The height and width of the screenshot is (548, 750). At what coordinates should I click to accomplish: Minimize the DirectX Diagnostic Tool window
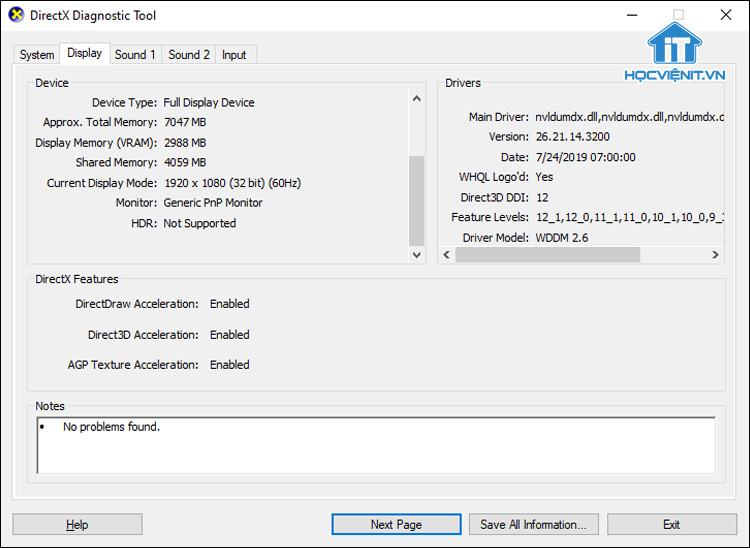[x=632, y=15]
